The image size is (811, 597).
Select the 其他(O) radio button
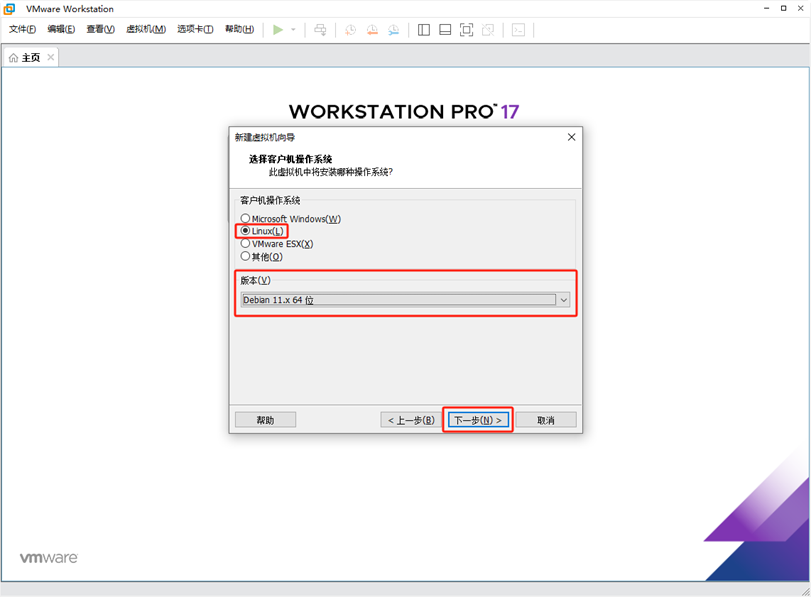point(245,256)
